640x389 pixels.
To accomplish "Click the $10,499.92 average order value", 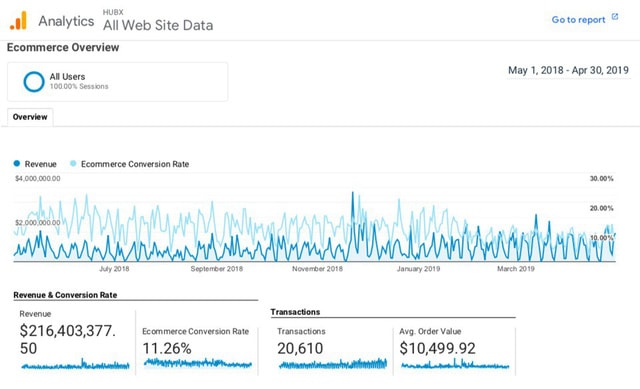I will 437,348.
